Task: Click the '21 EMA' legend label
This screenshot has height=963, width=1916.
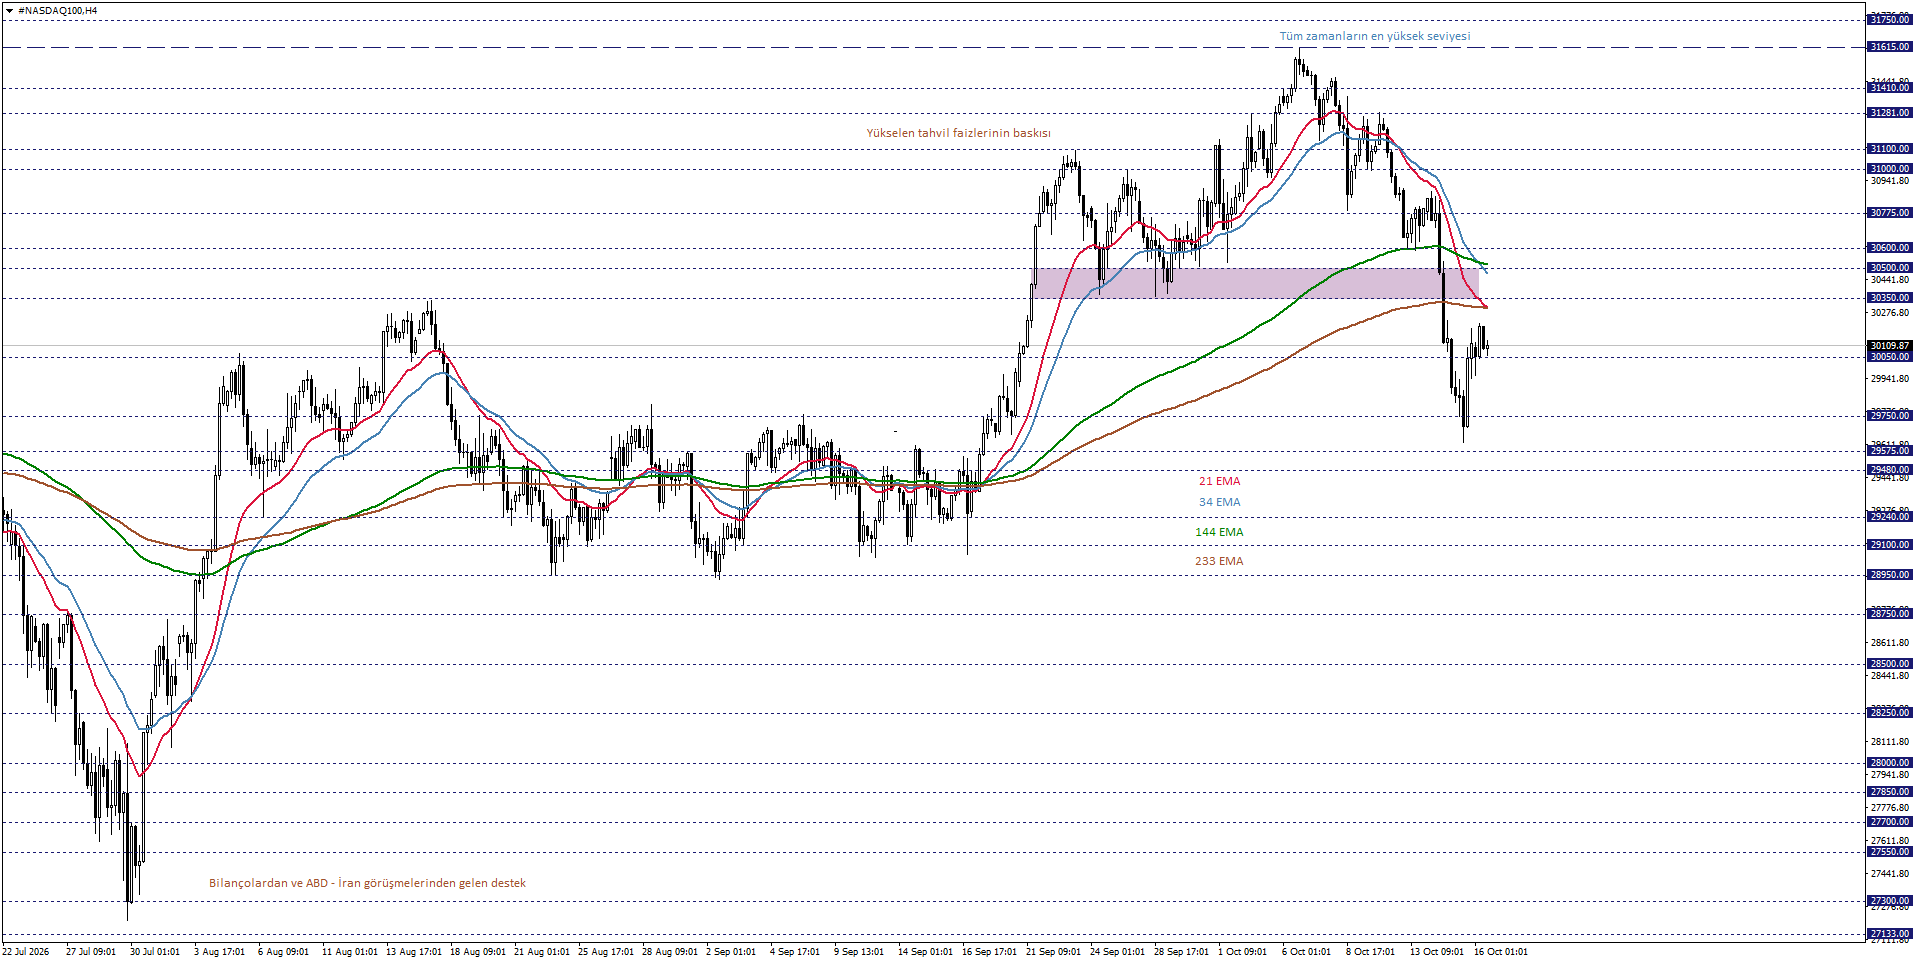Action: point(1219,481)
